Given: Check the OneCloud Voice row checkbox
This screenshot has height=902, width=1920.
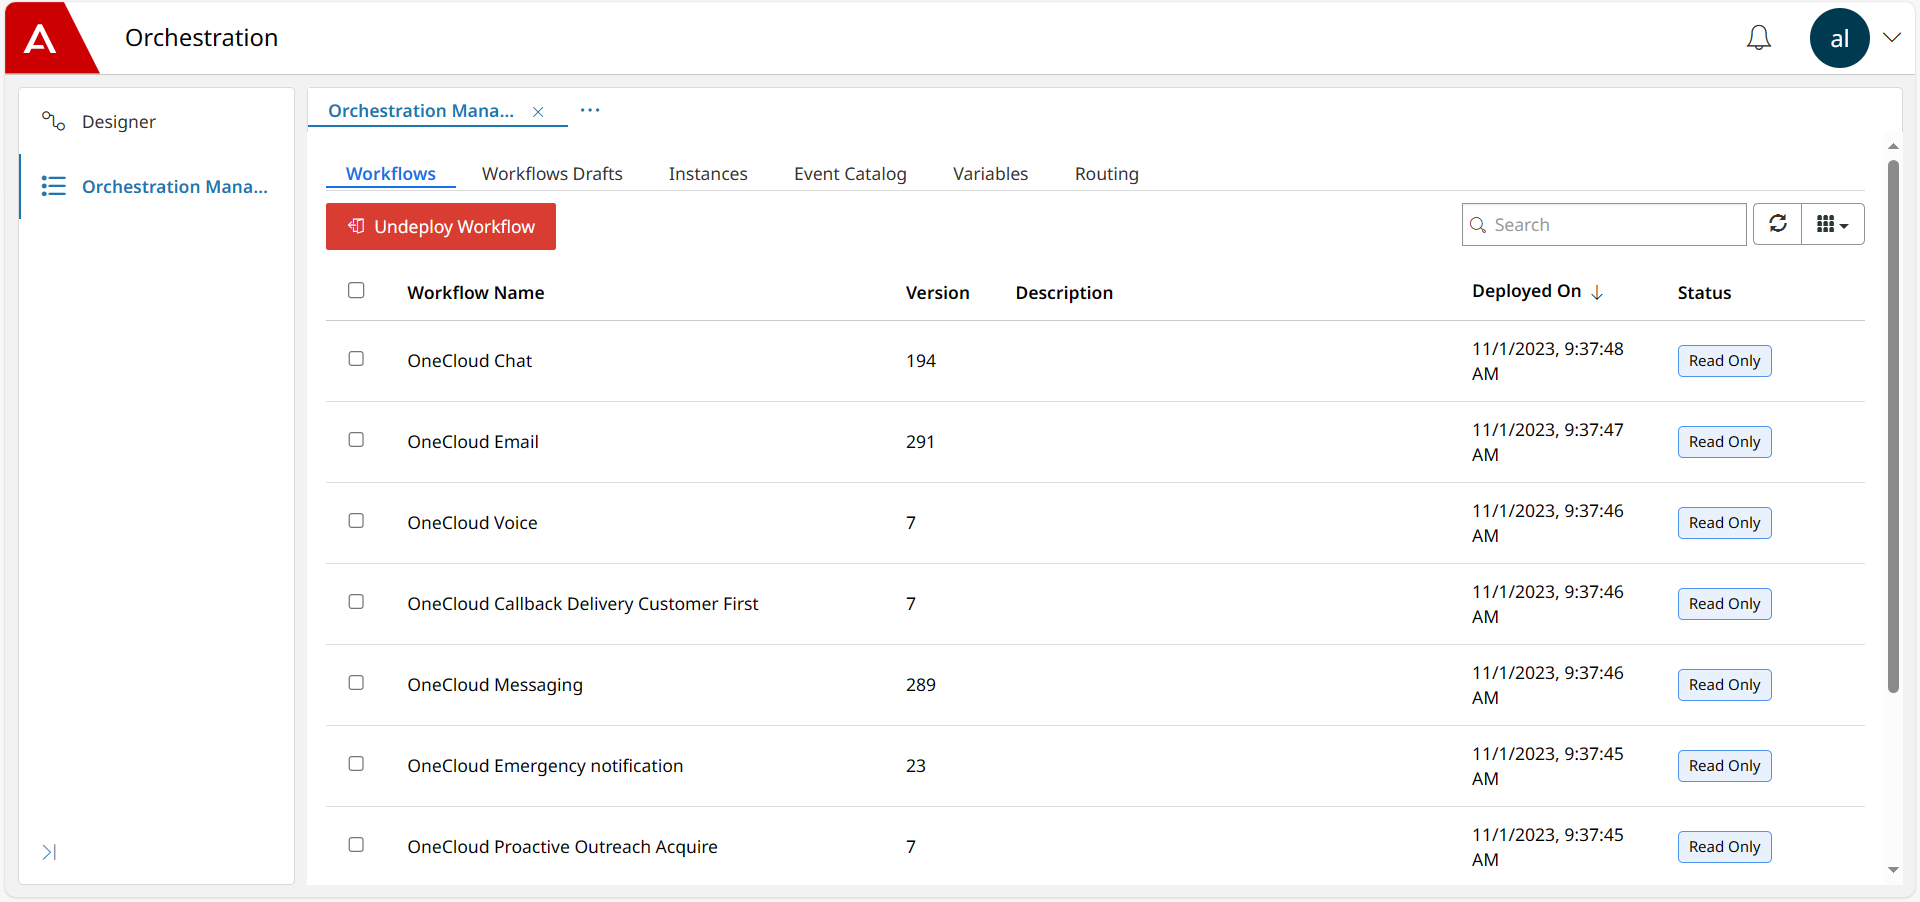Looking at the screenshot, I should (356, 520).
